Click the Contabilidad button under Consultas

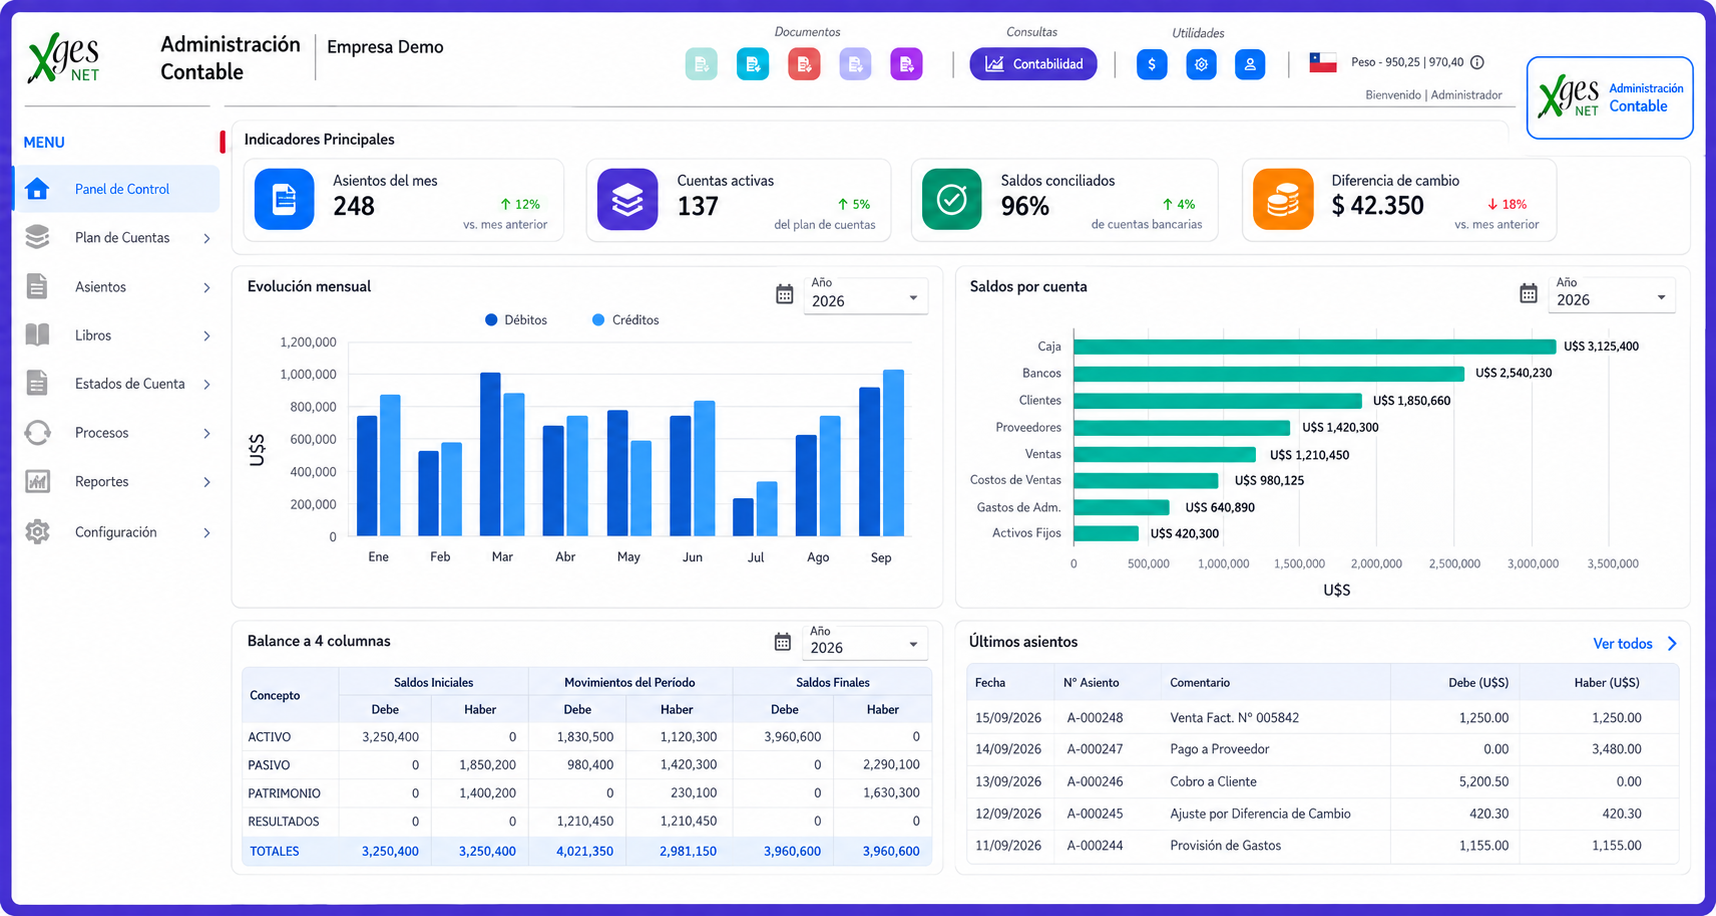pos(1033,64)
